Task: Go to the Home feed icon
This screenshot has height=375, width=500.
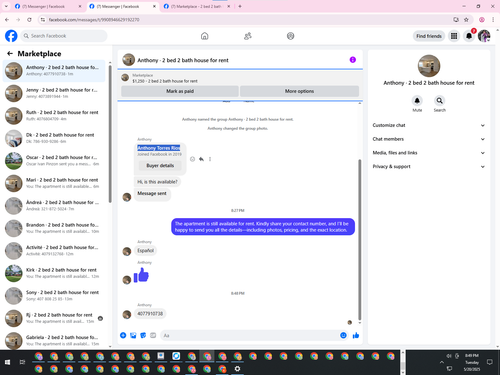Action: (x=205, y=36)
